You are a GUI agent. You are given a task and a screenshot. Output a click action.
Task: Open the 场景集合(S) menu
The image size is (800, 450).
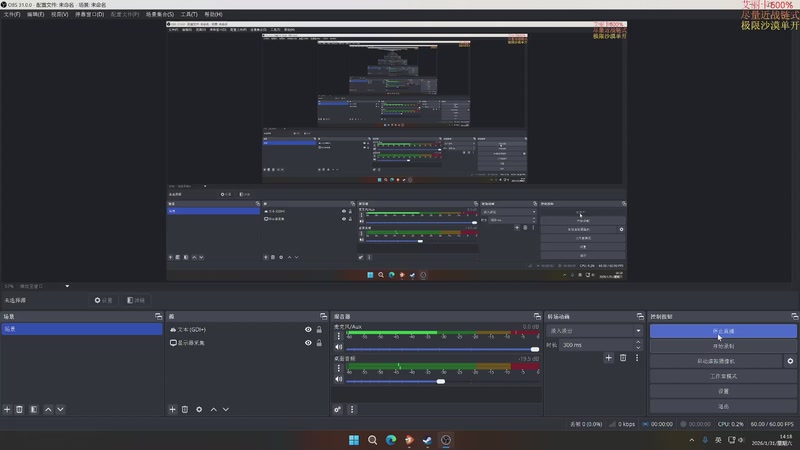[160, 14]
